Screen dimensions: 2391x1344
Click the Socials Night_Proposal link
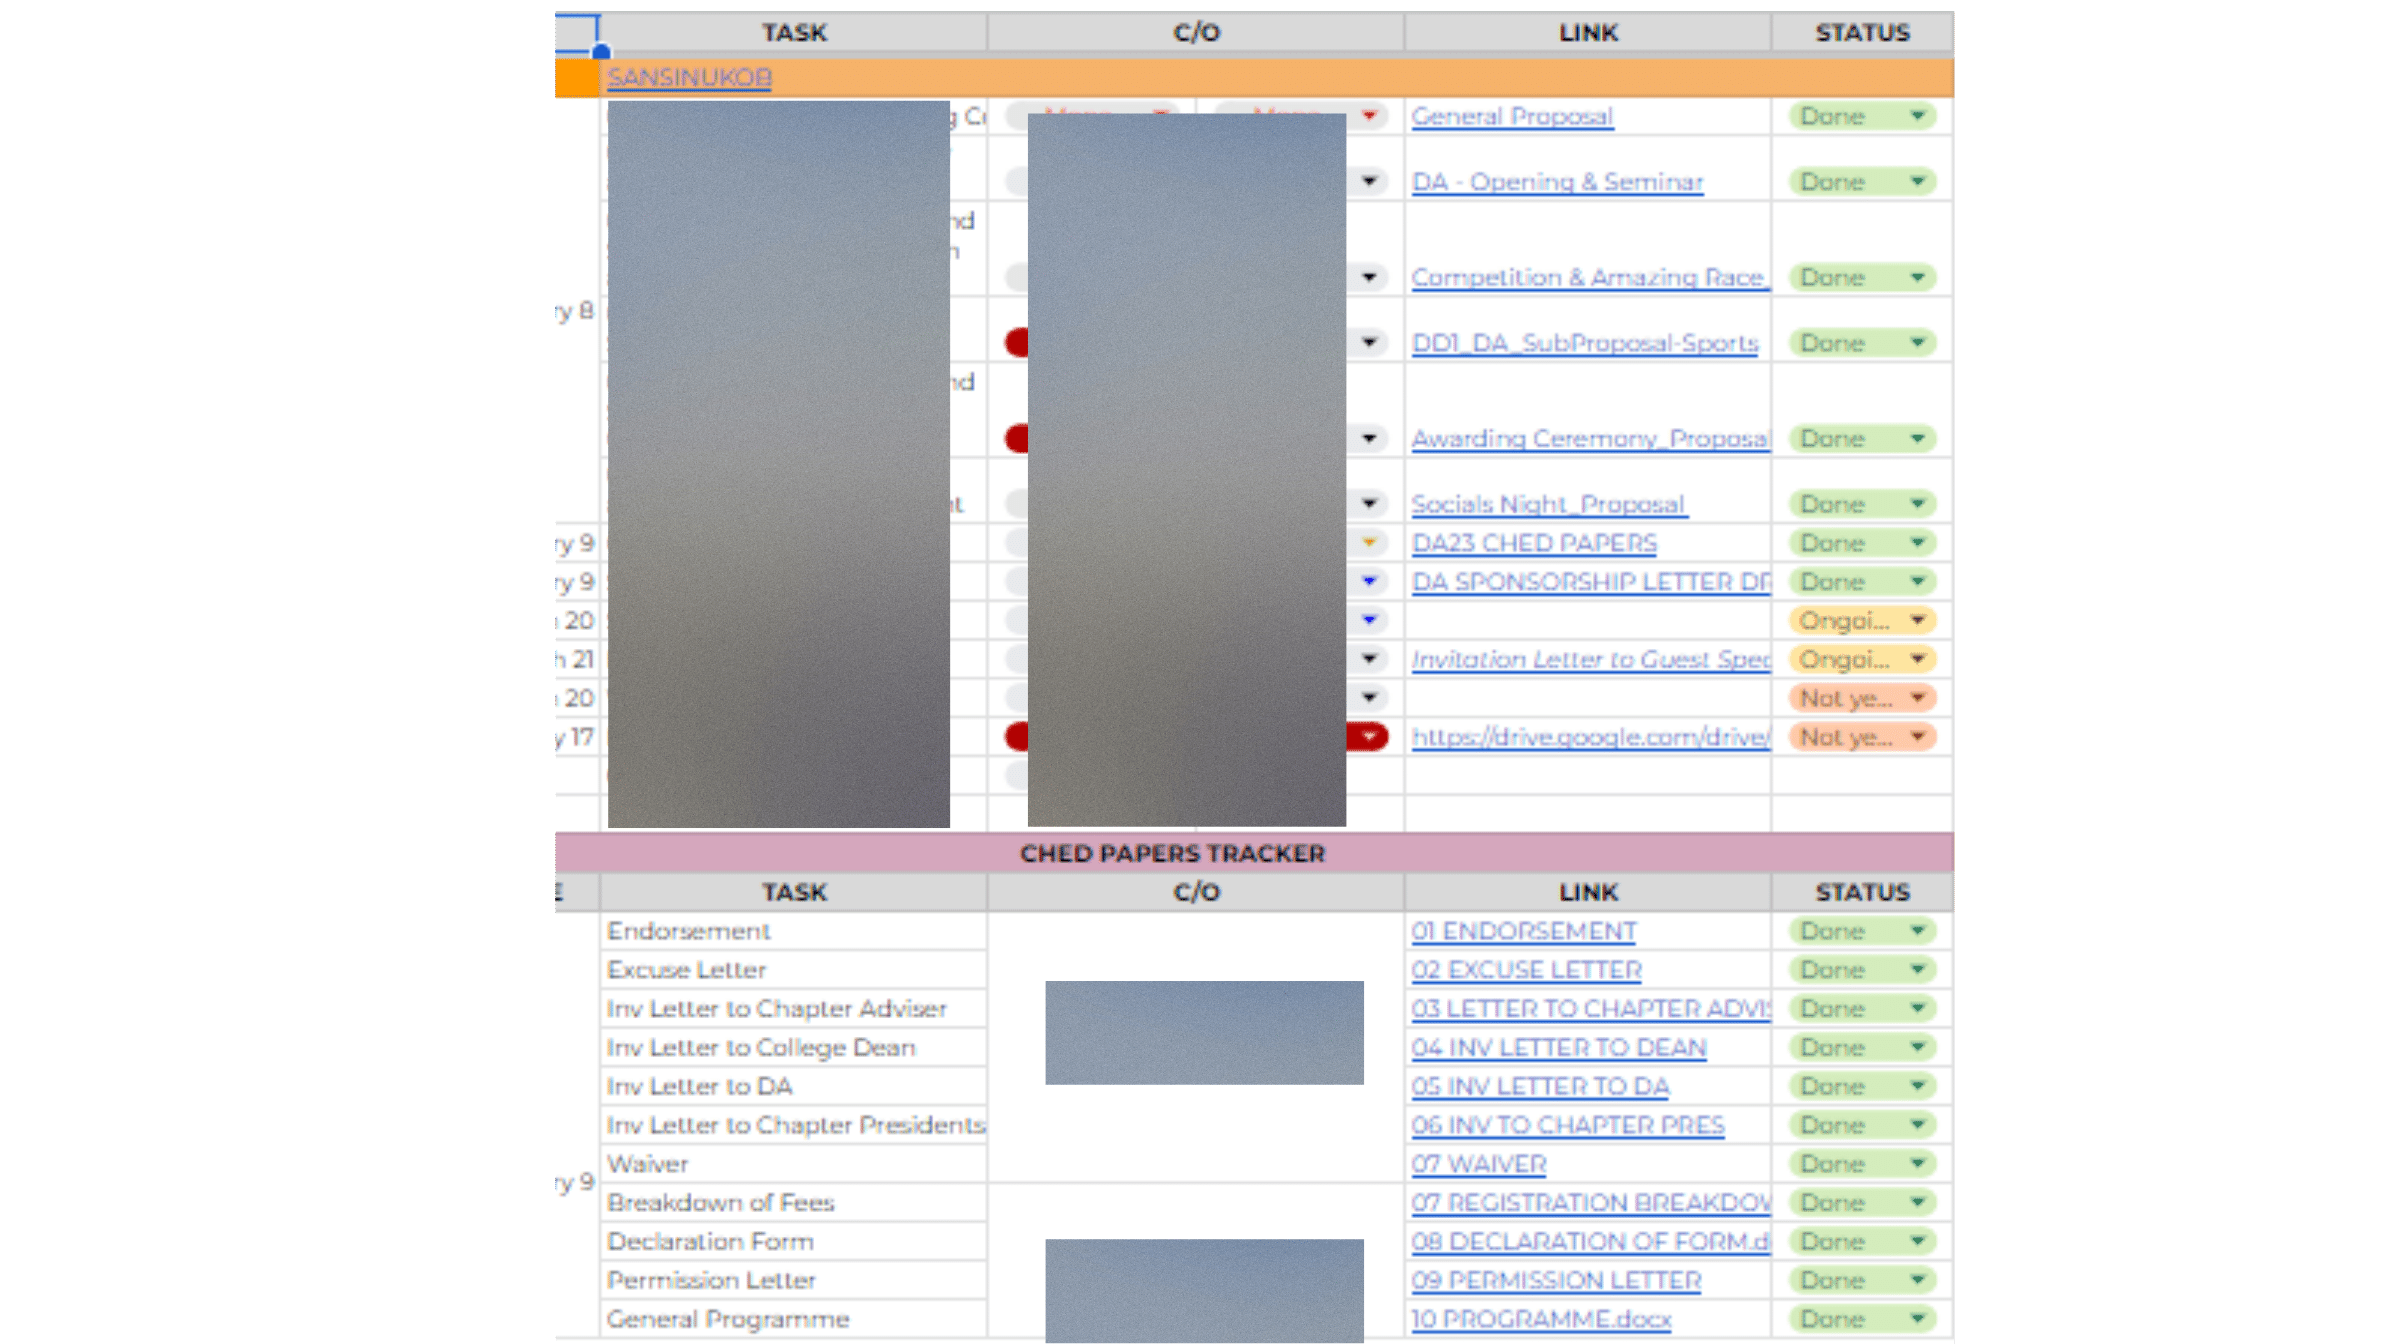click(x=1548, y=504)
